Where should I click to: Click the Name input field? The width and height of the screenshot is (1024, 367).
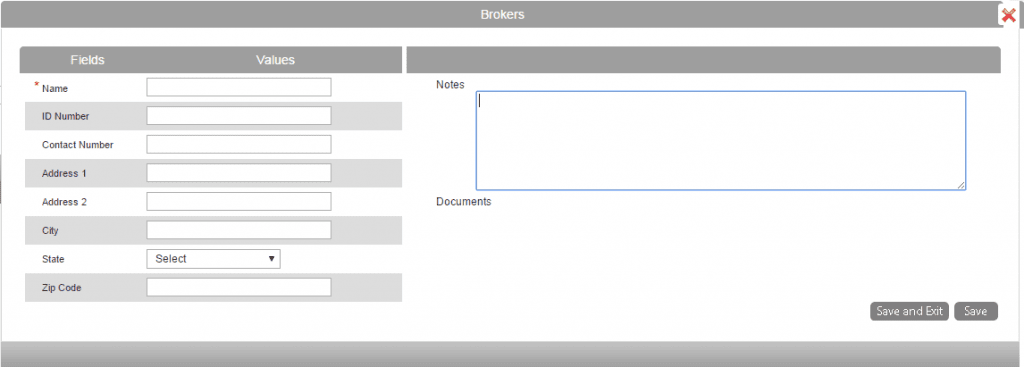click(x=238, y=88)
